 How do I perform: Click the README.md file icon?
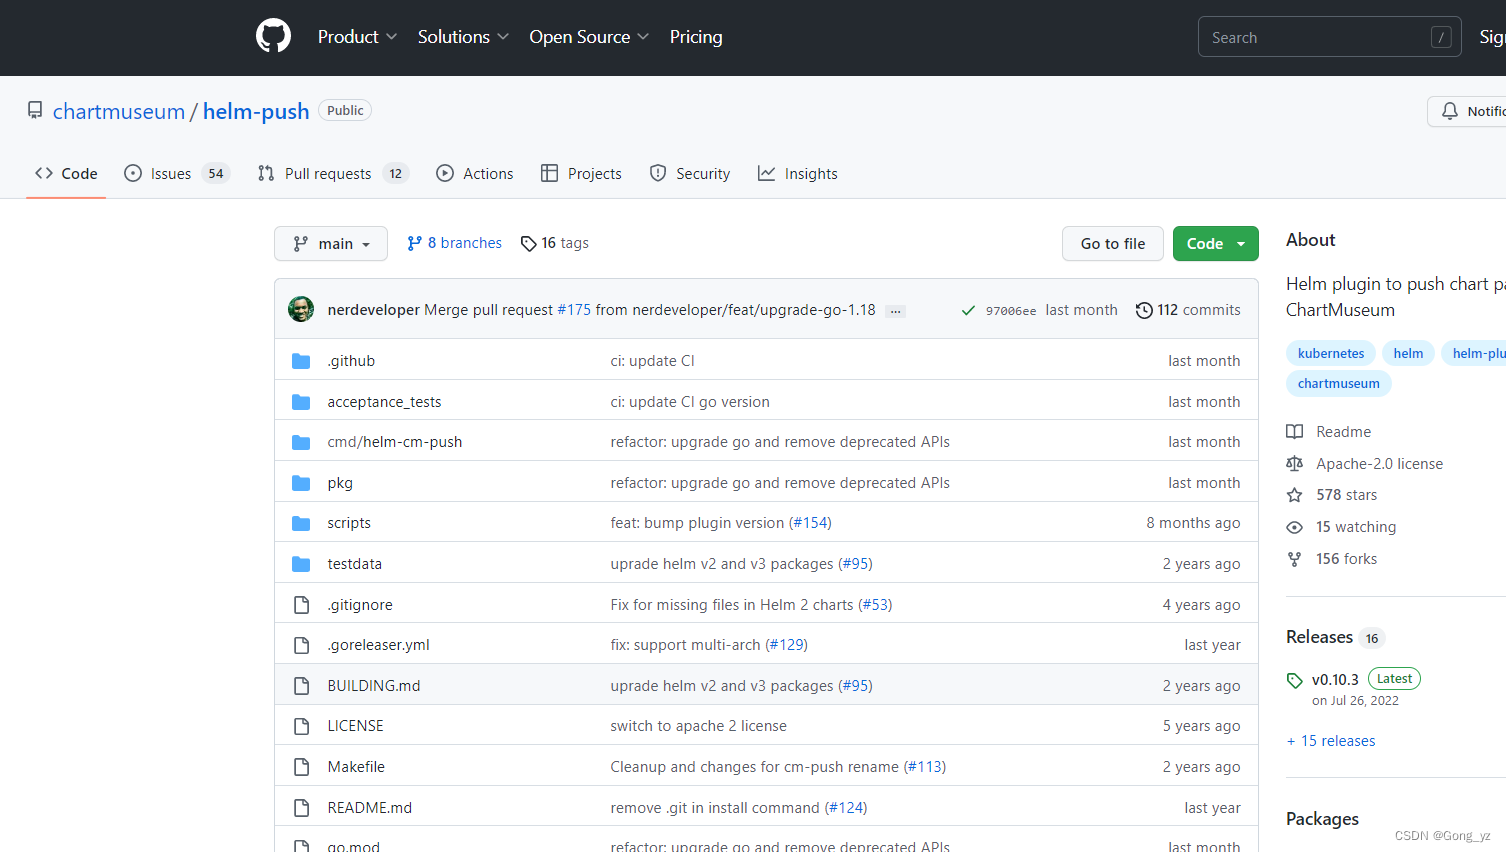[x=301, y=808]
